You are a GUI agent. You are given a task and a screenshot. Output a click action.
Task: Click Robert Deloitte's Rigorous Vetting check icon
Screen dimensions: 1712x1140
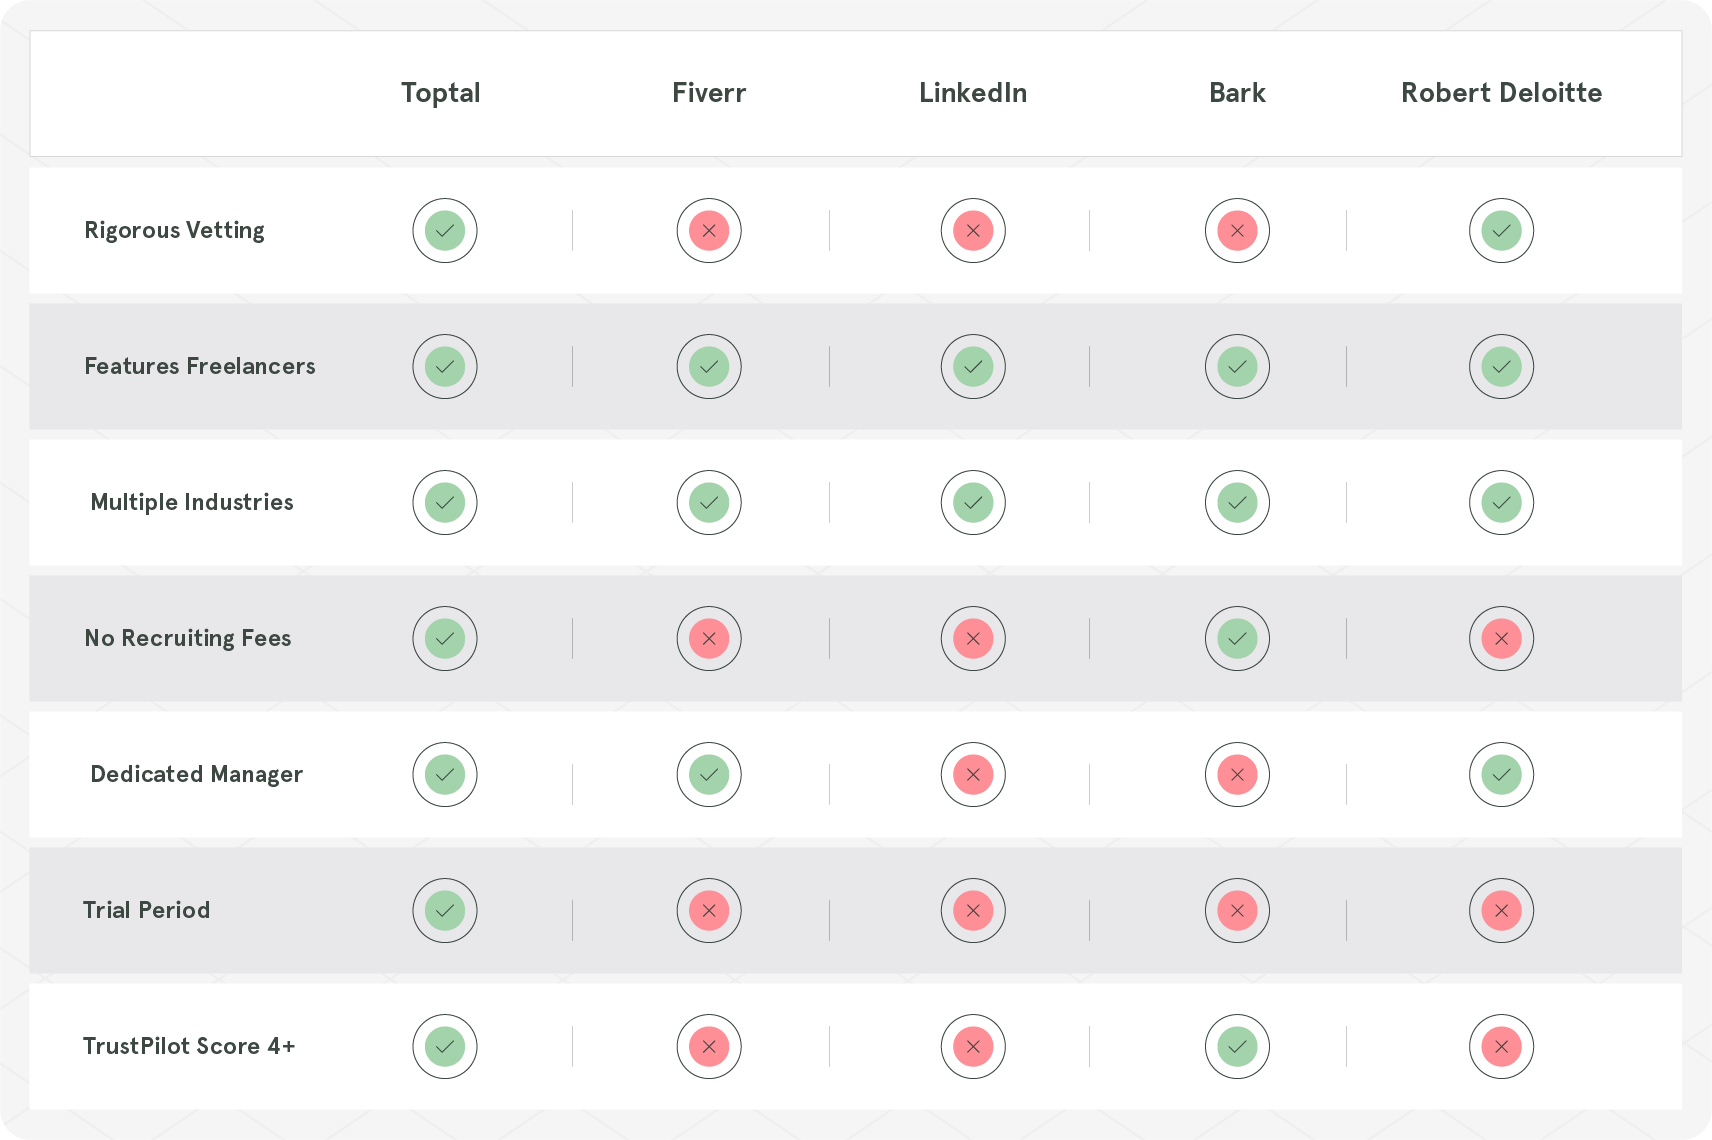[1501, 231]
